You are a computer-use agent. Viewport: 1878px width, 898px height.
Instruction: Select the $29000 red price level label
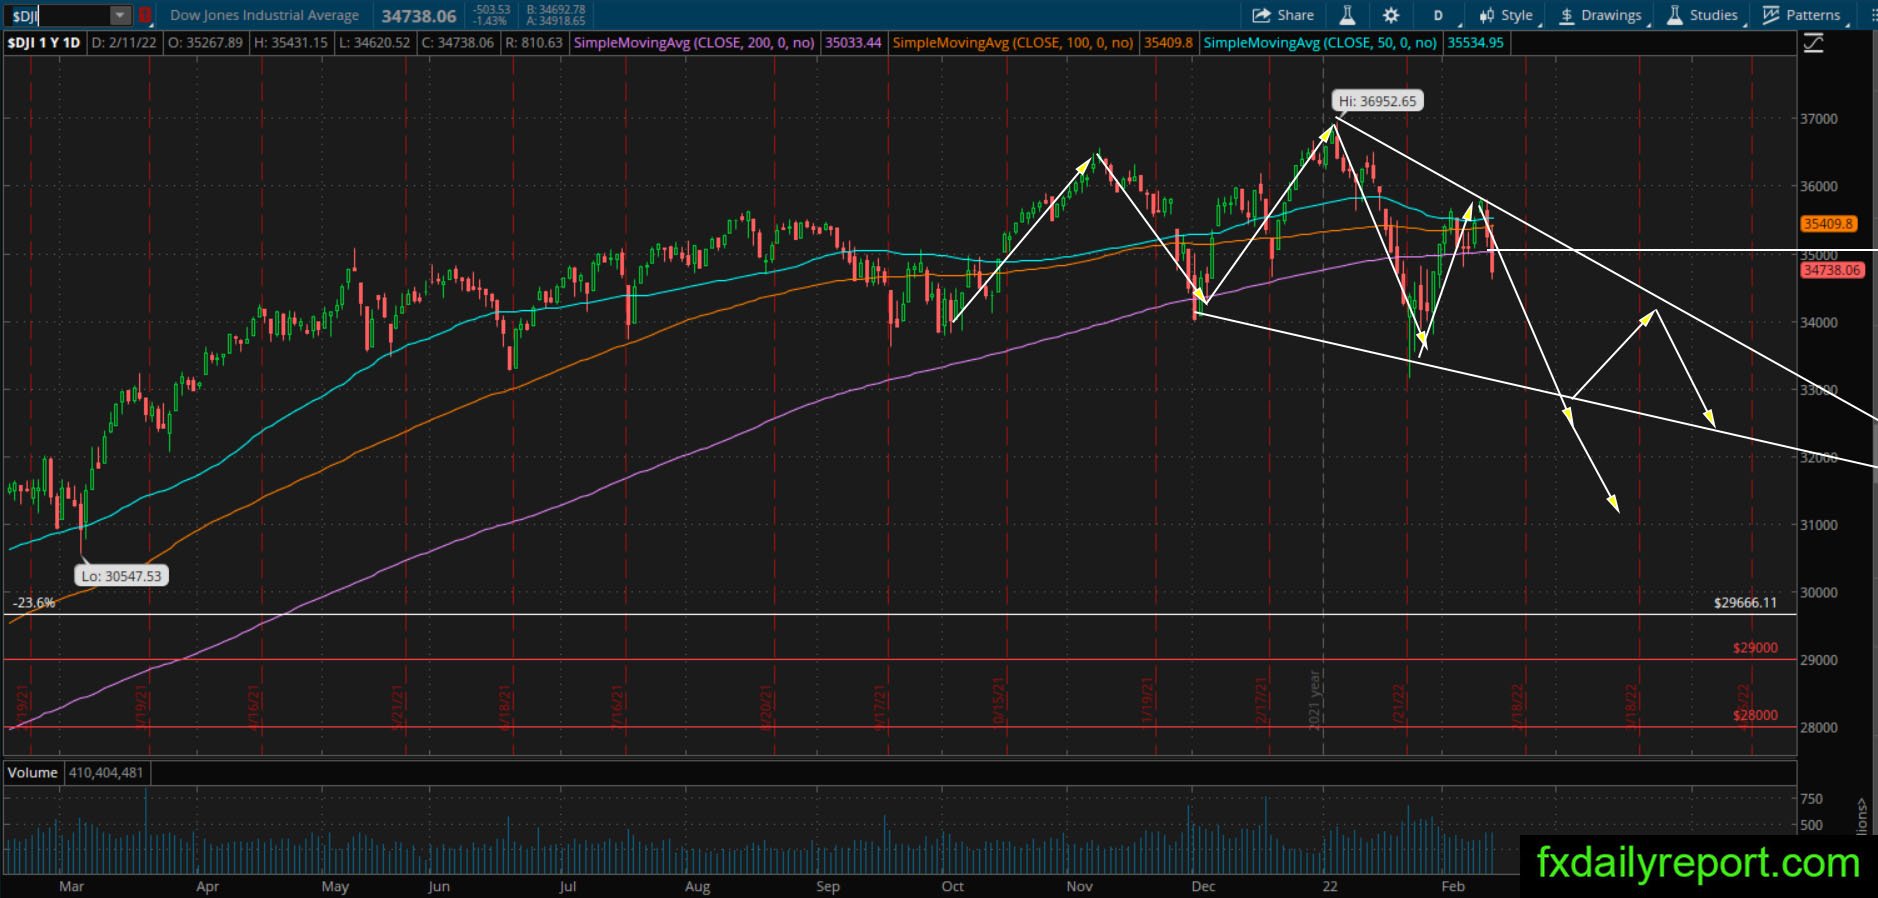1755,648
